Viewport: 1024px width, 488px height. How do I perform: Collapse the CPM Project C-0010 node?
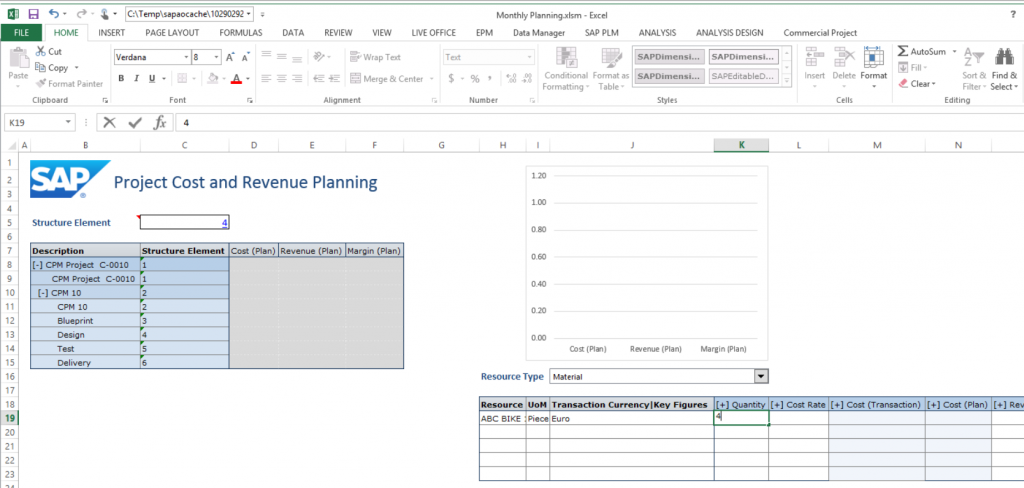click(38, 265)
